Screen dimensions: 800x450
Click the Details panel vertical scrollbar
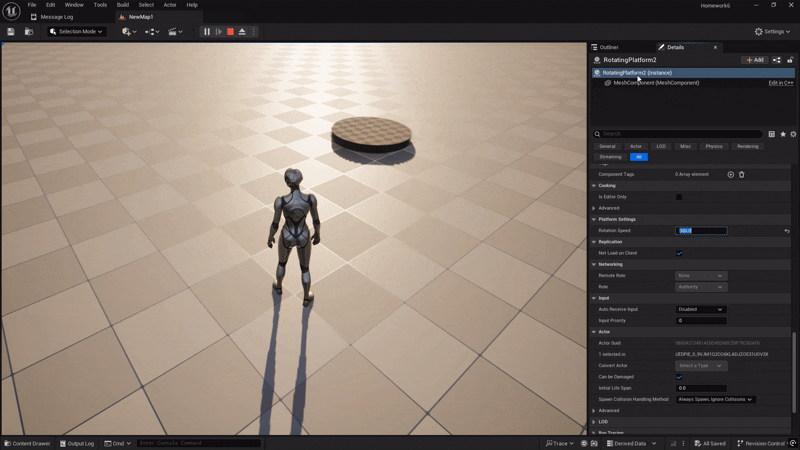[x=793, y=372]
